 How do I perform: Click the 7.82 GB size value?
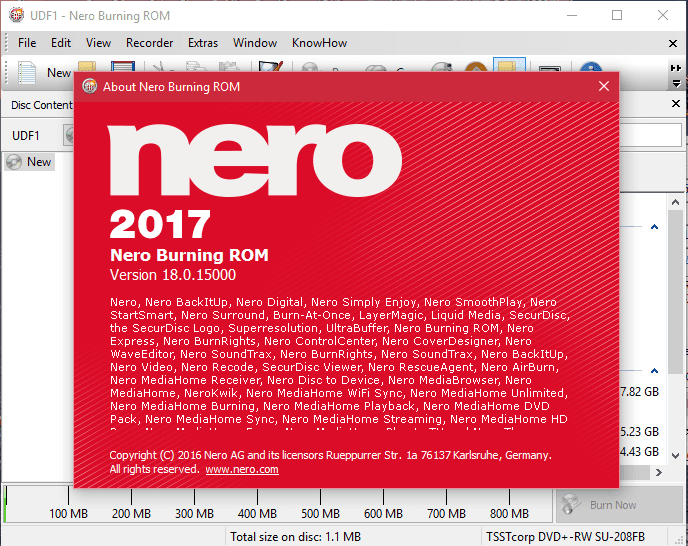click(x=639, y=392)
